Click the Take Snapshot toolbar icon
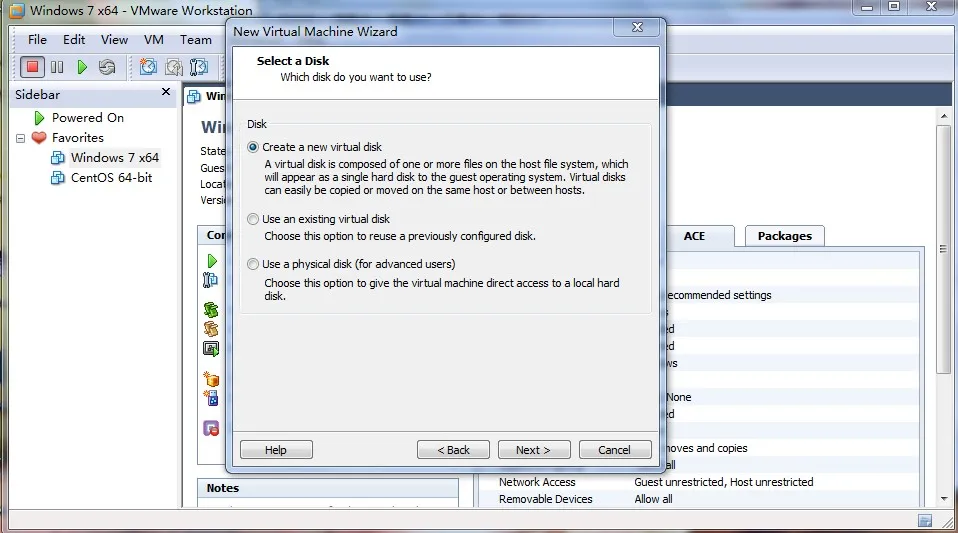The image size is (958, 533). [148, 67]
